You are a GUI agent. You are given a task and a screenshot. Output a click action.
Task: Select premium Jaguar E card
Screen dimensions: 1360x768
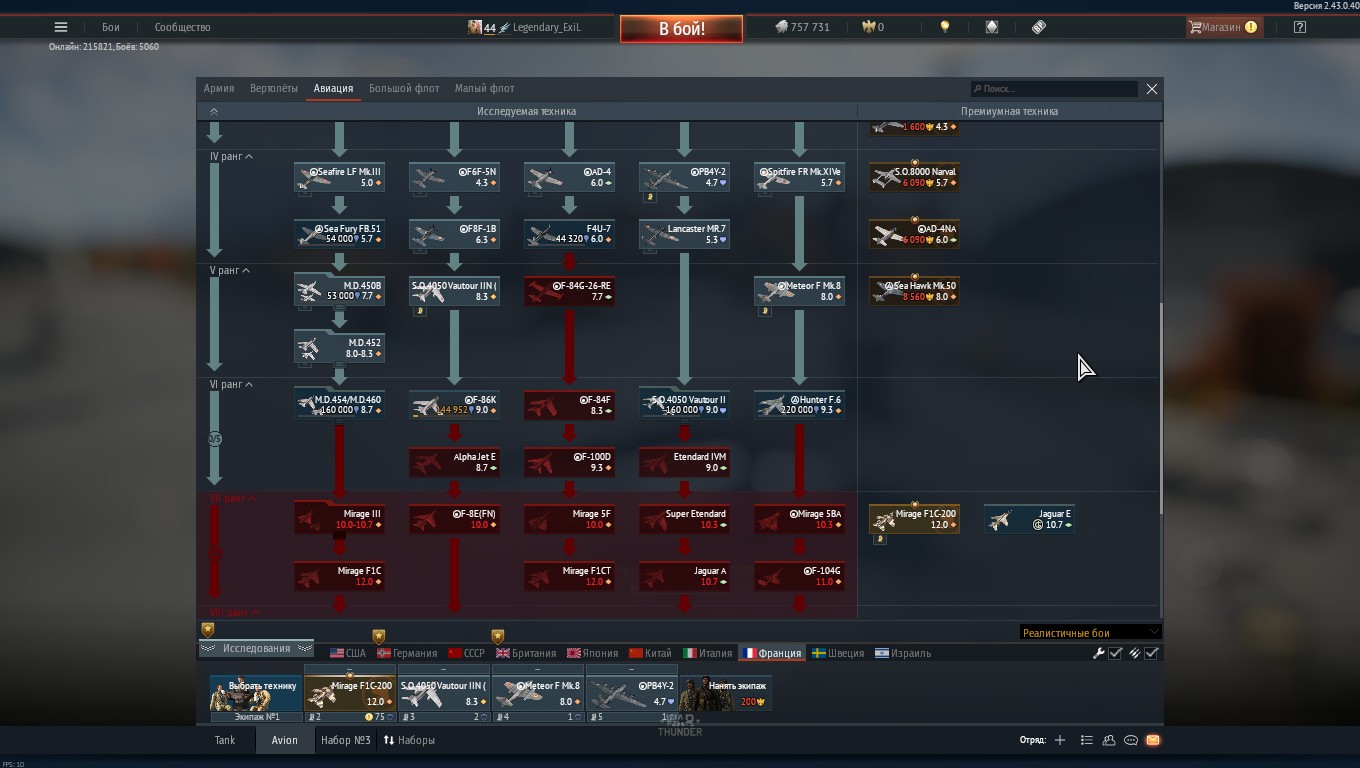click(x=1029, y=519)
